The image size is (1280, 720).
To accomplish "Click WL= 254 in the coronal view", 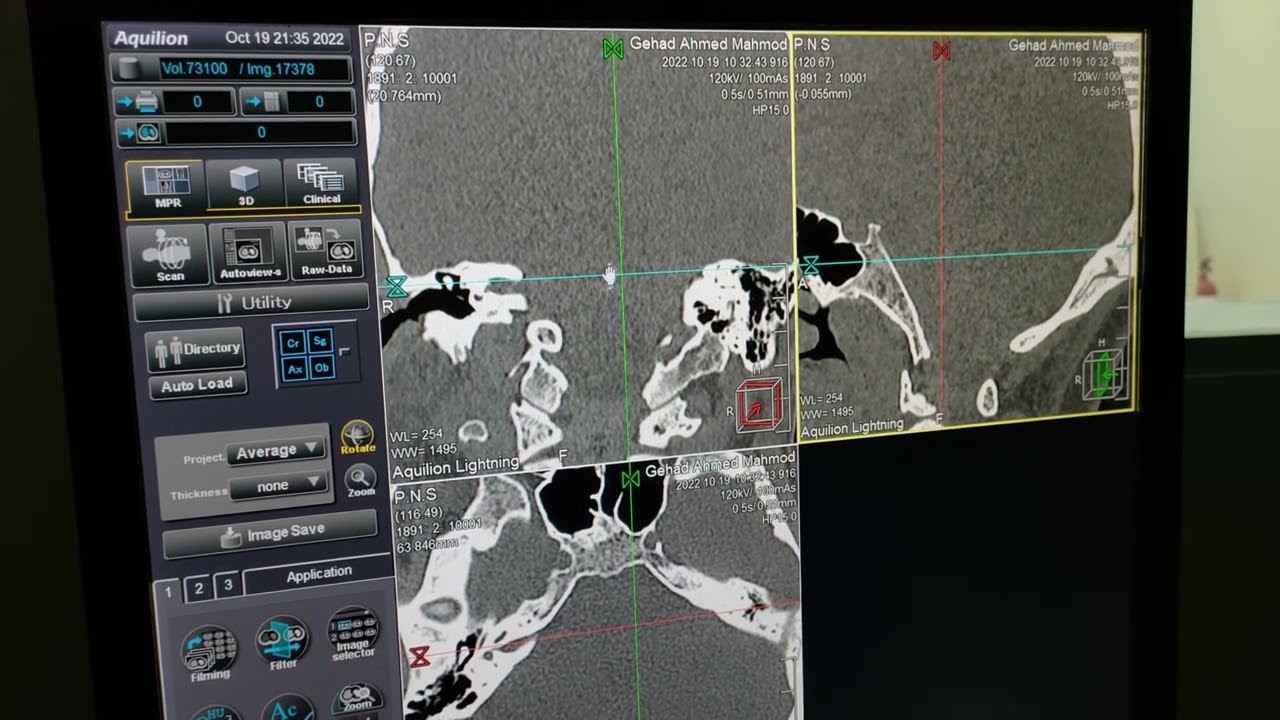I will point(418,435).
